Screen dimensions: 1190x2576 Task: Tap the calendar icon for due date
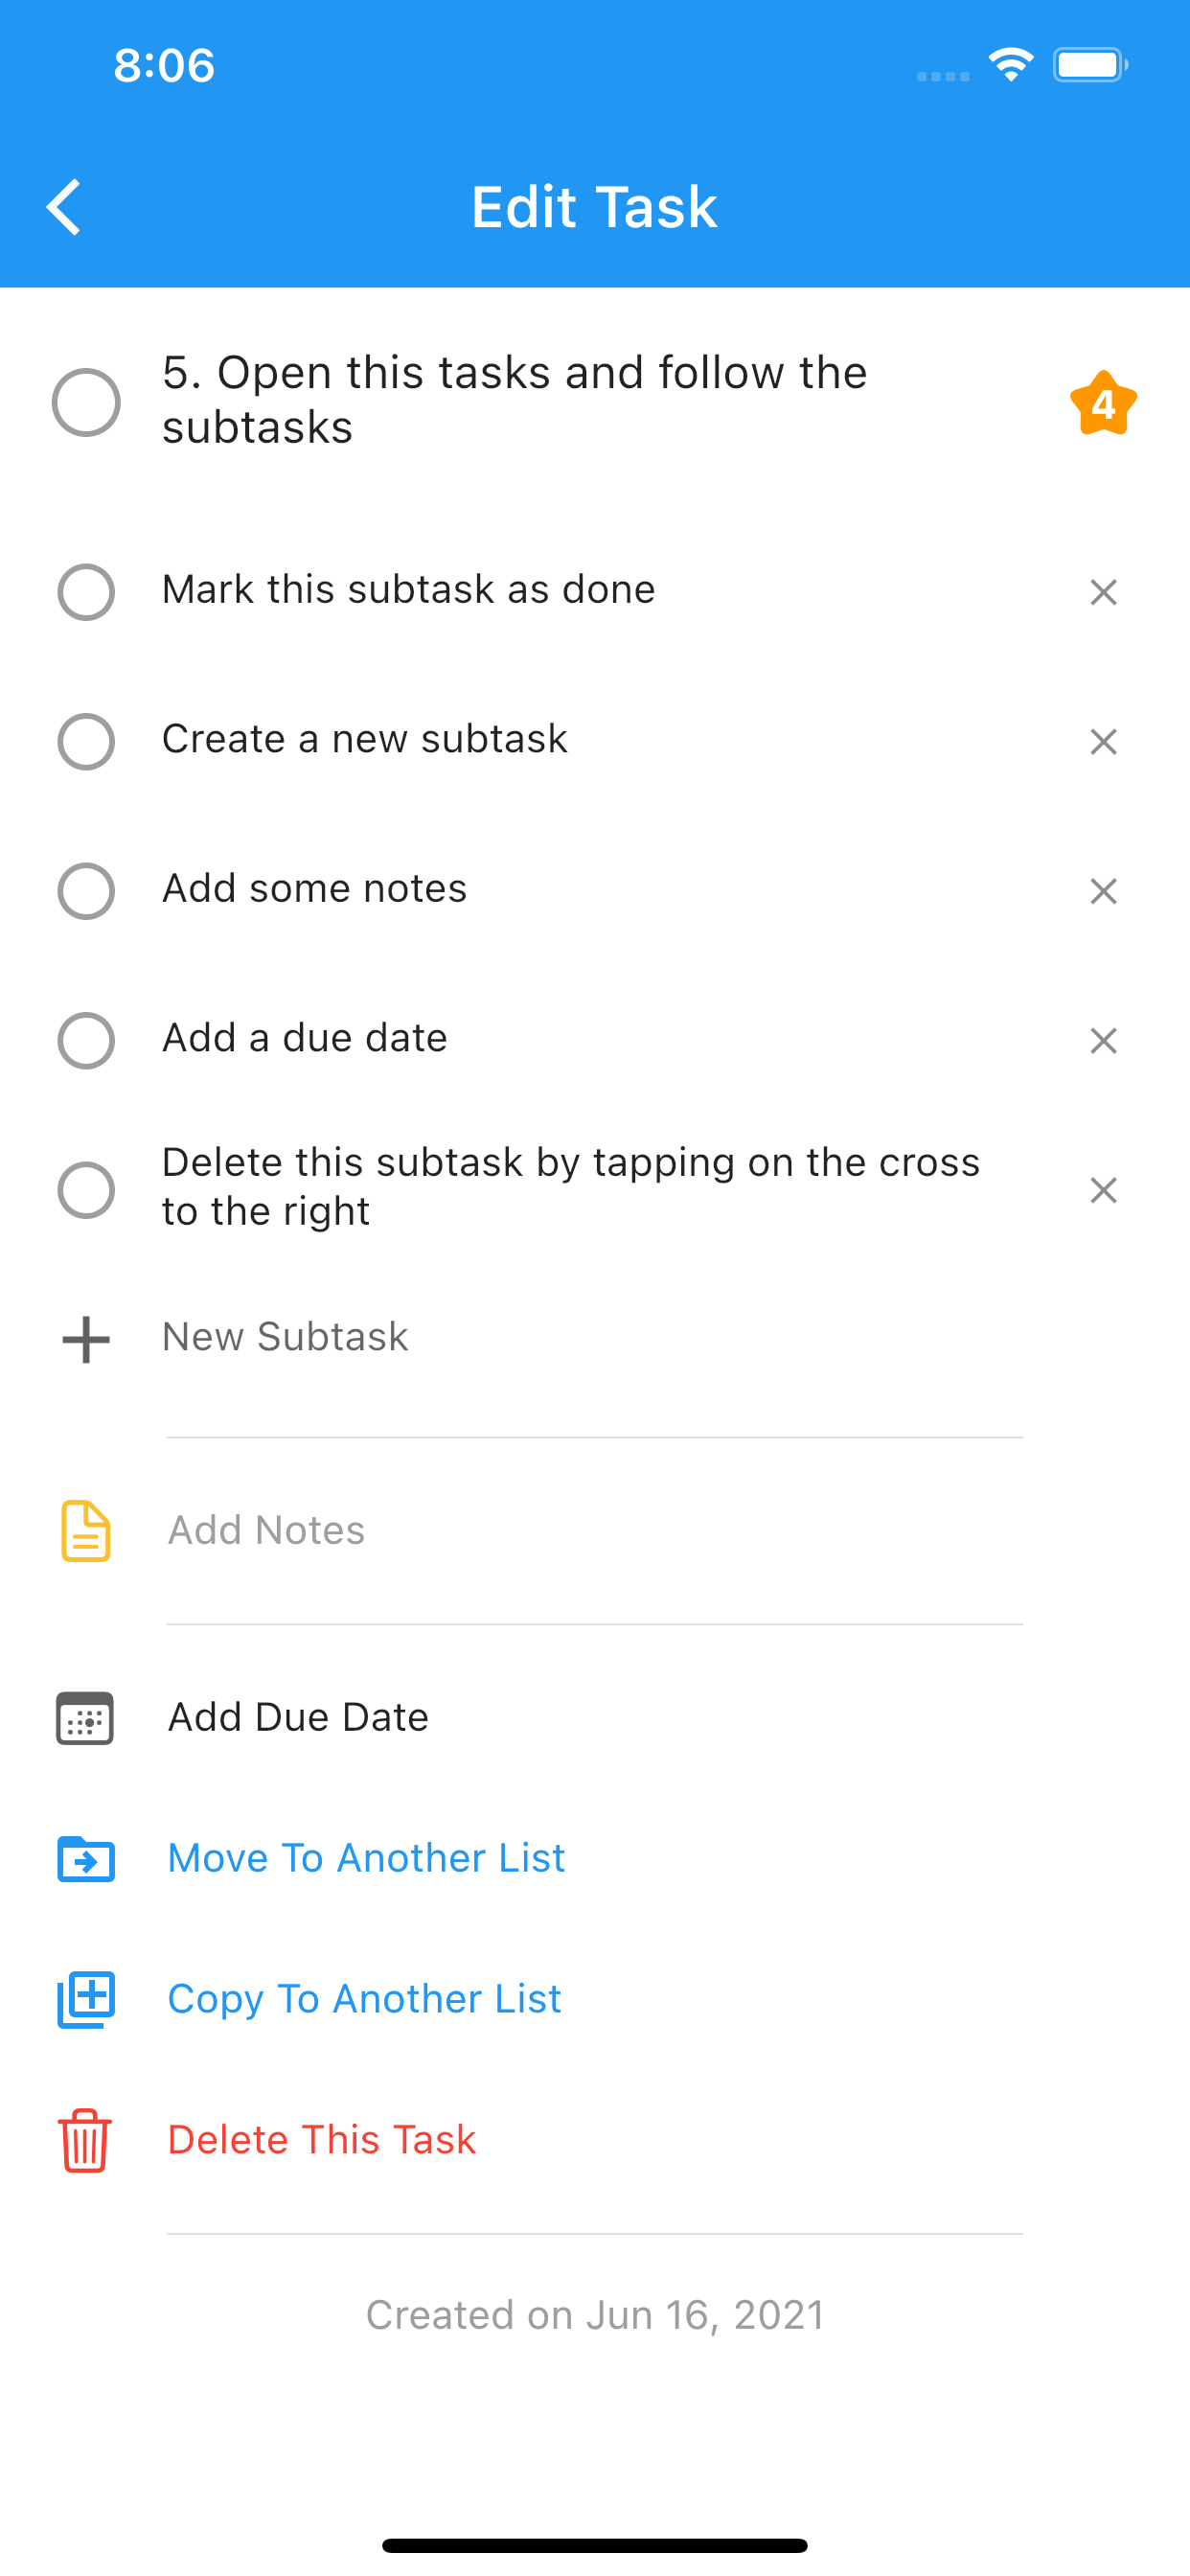tap(85, 1718)
